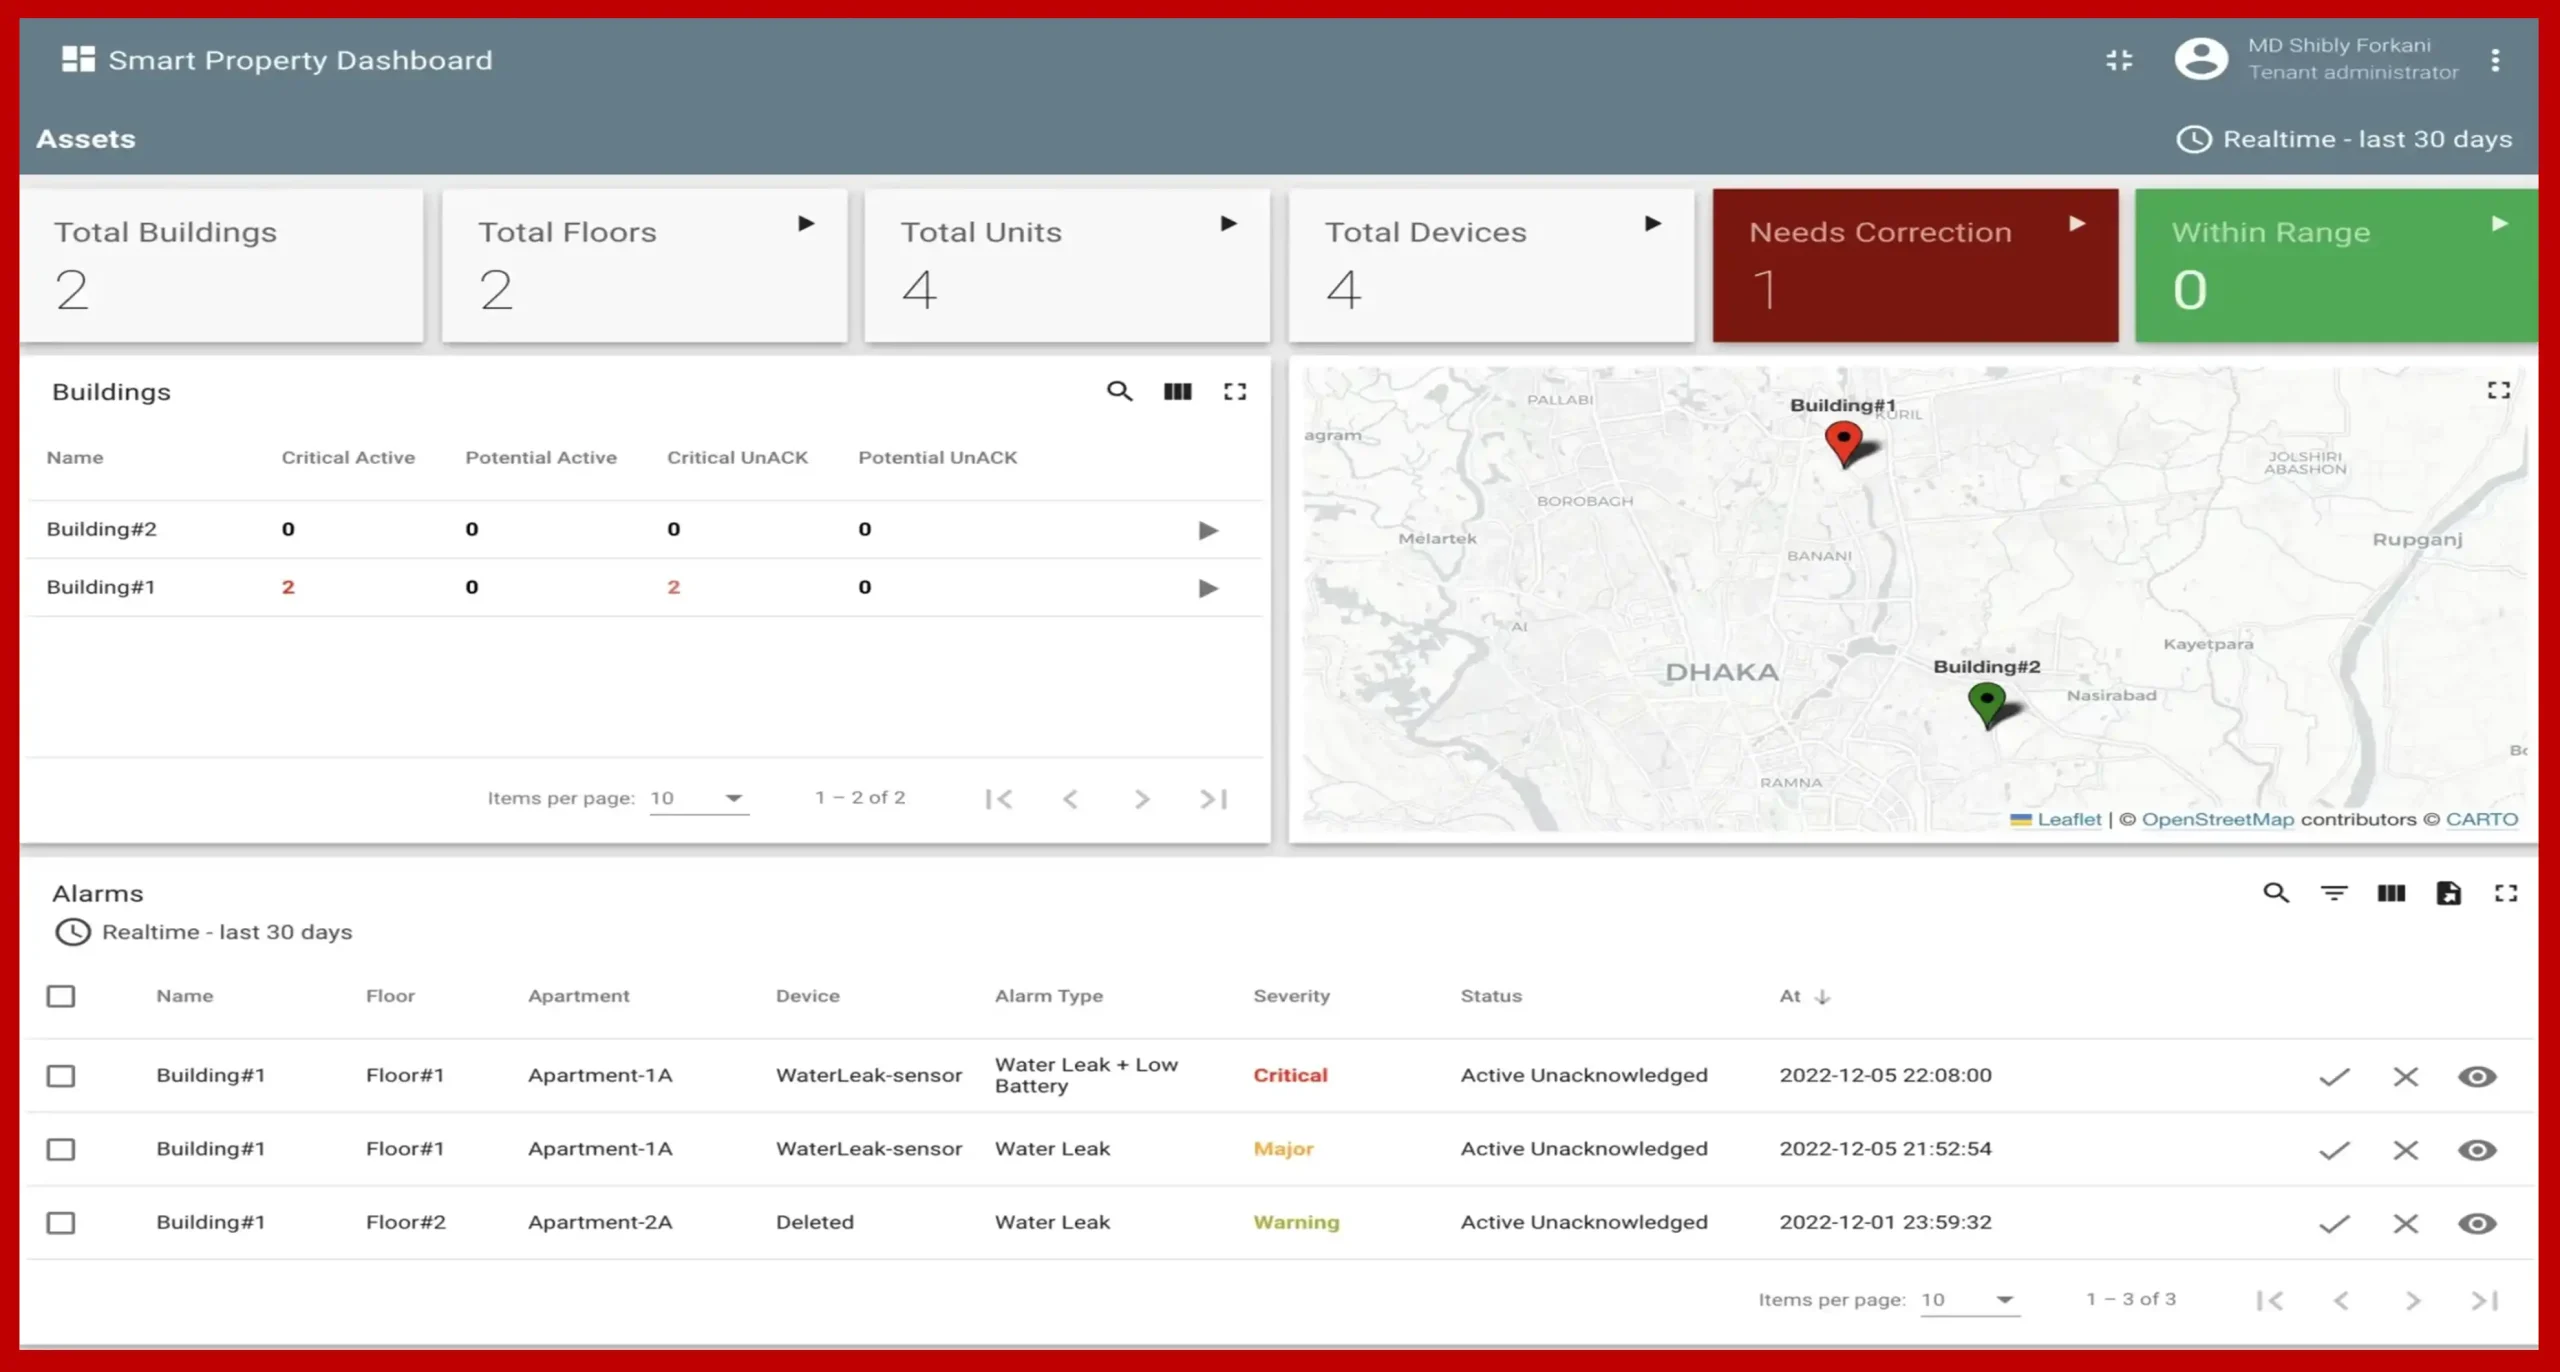
Task: Click the red Building#1 map marker
Action: (1843, 443)
